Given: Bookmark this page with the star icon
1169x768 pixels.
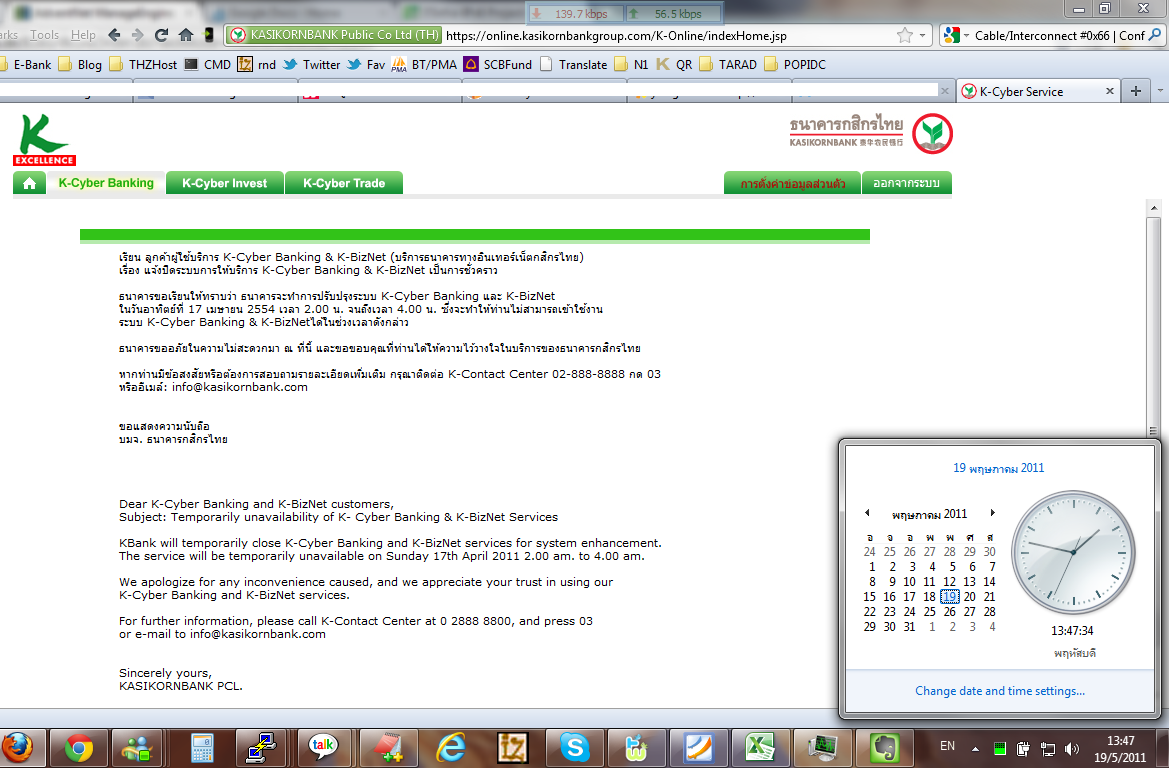Looking at the screenshot, I should (x=904, y=35).
